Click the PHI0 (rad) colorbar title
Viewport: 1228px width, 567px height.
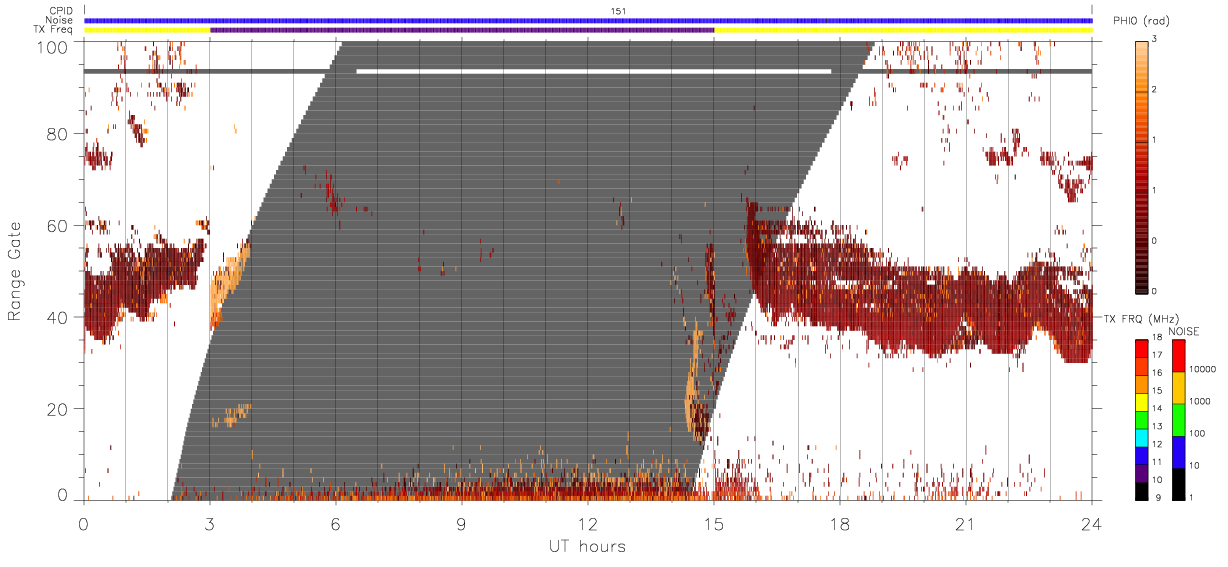[x=1141, y=22]
